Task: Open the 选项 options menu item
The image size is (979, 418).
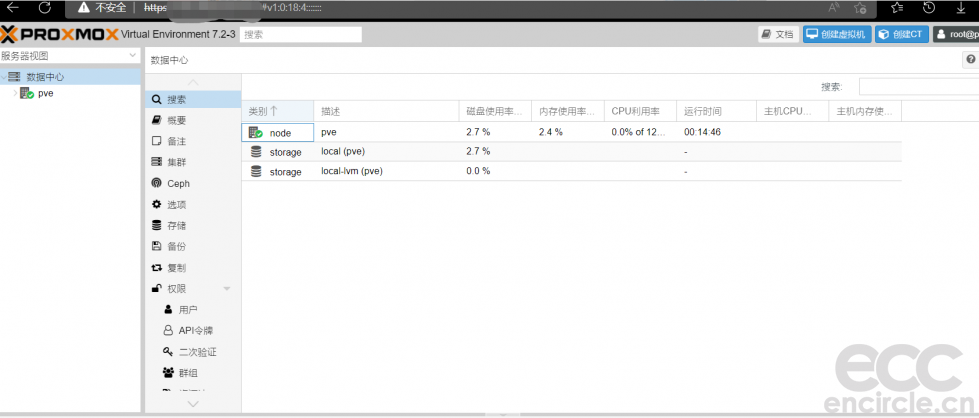Action: (193, 205)
